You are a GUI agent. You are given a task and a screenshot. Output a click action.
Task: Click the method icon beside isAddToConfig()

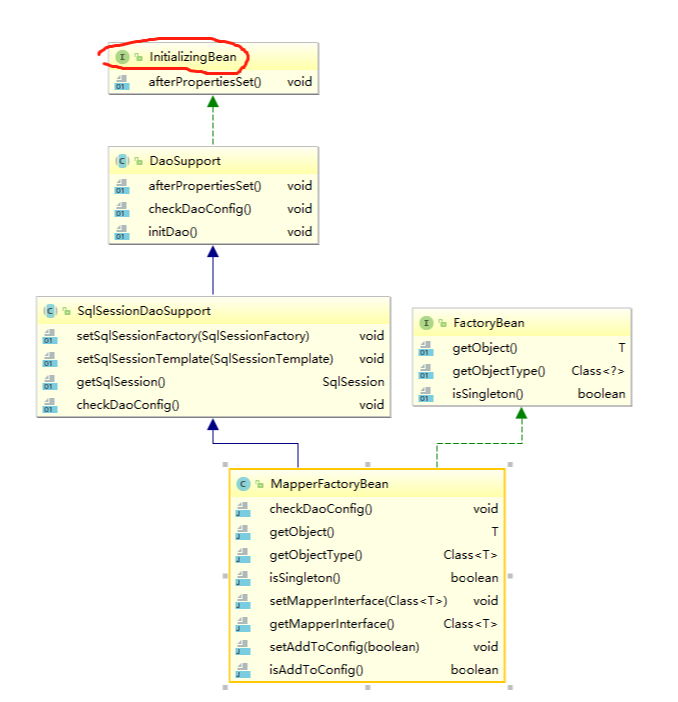(x=243, y=670)
